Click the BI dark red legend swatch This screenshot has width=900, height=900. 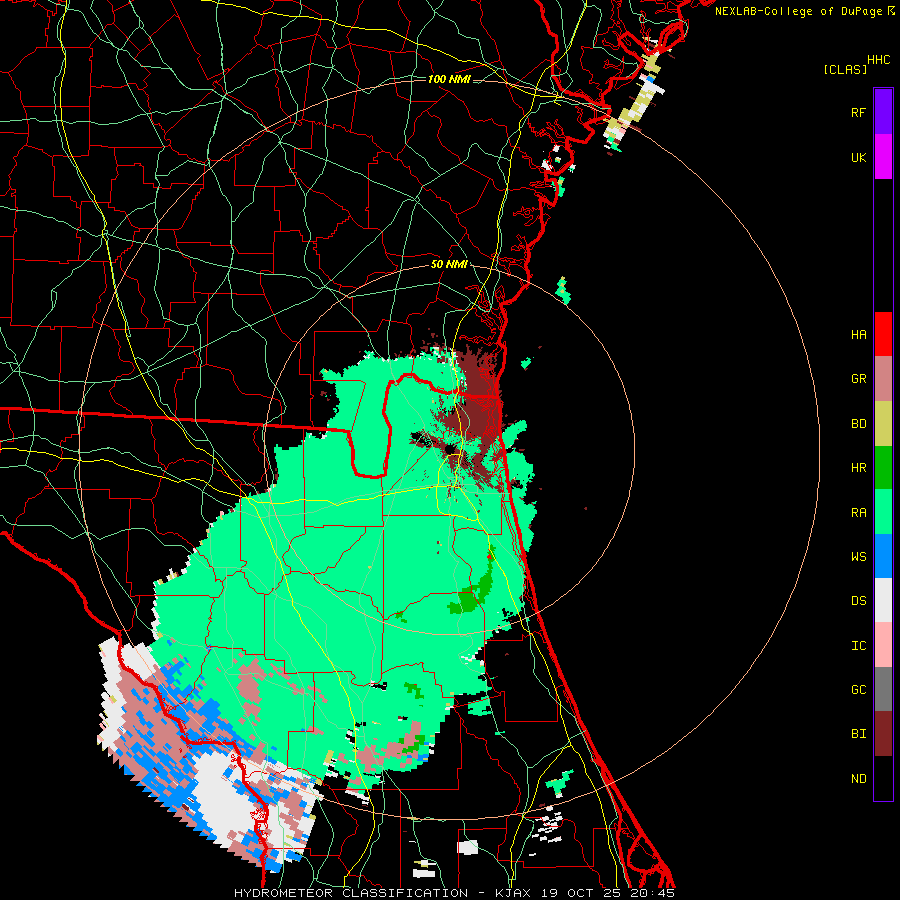point(883,734)
